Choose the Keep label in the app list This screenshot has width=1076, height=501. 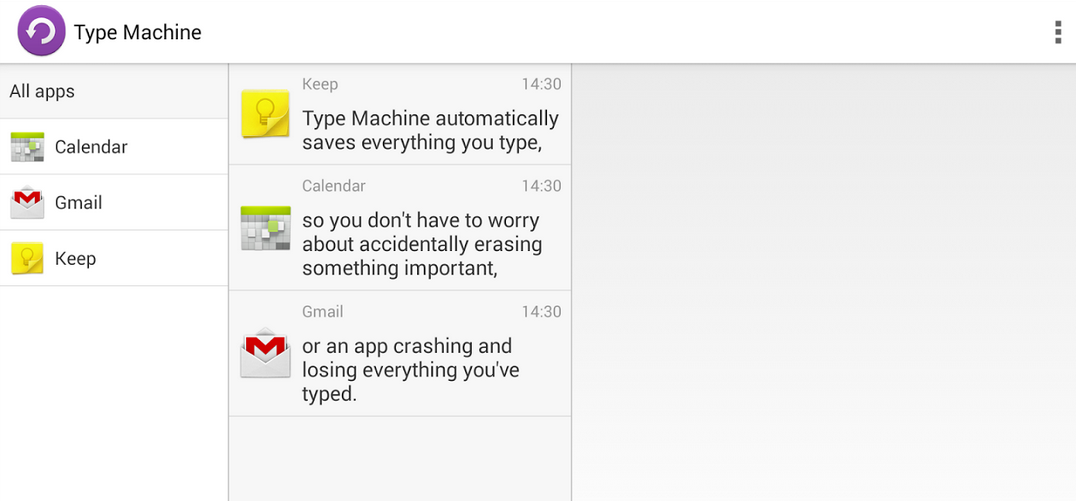click(75, 259)
